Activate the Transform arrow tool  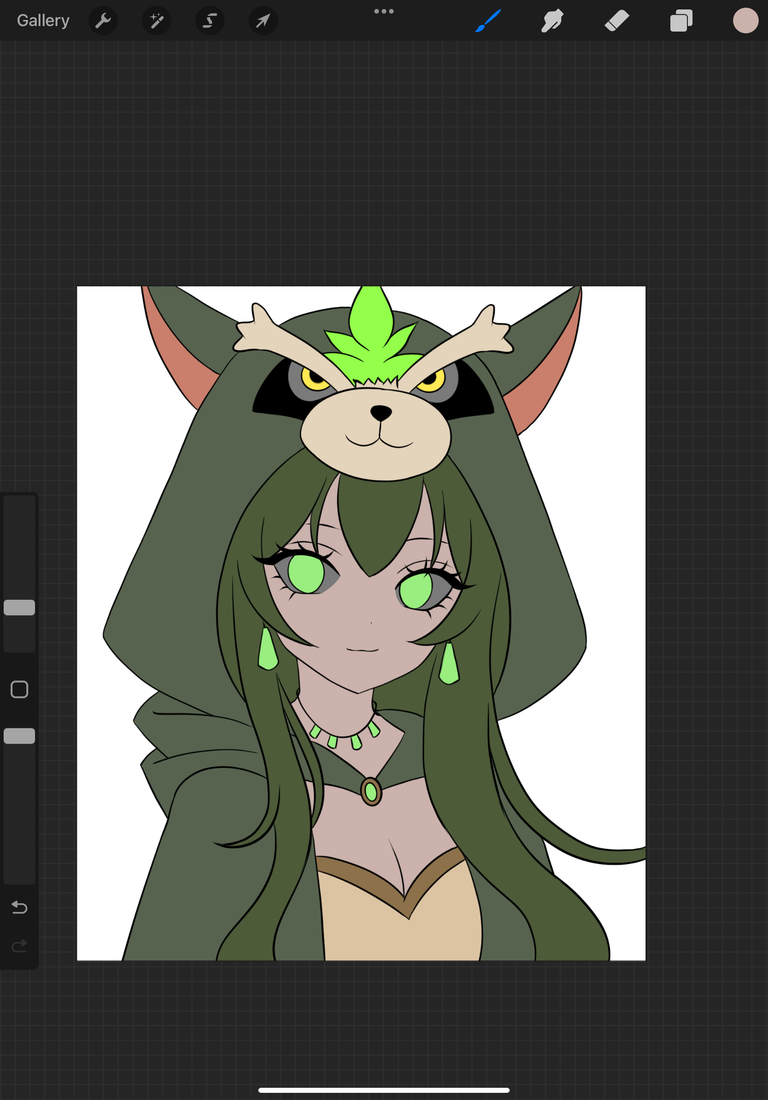point(263,21)
